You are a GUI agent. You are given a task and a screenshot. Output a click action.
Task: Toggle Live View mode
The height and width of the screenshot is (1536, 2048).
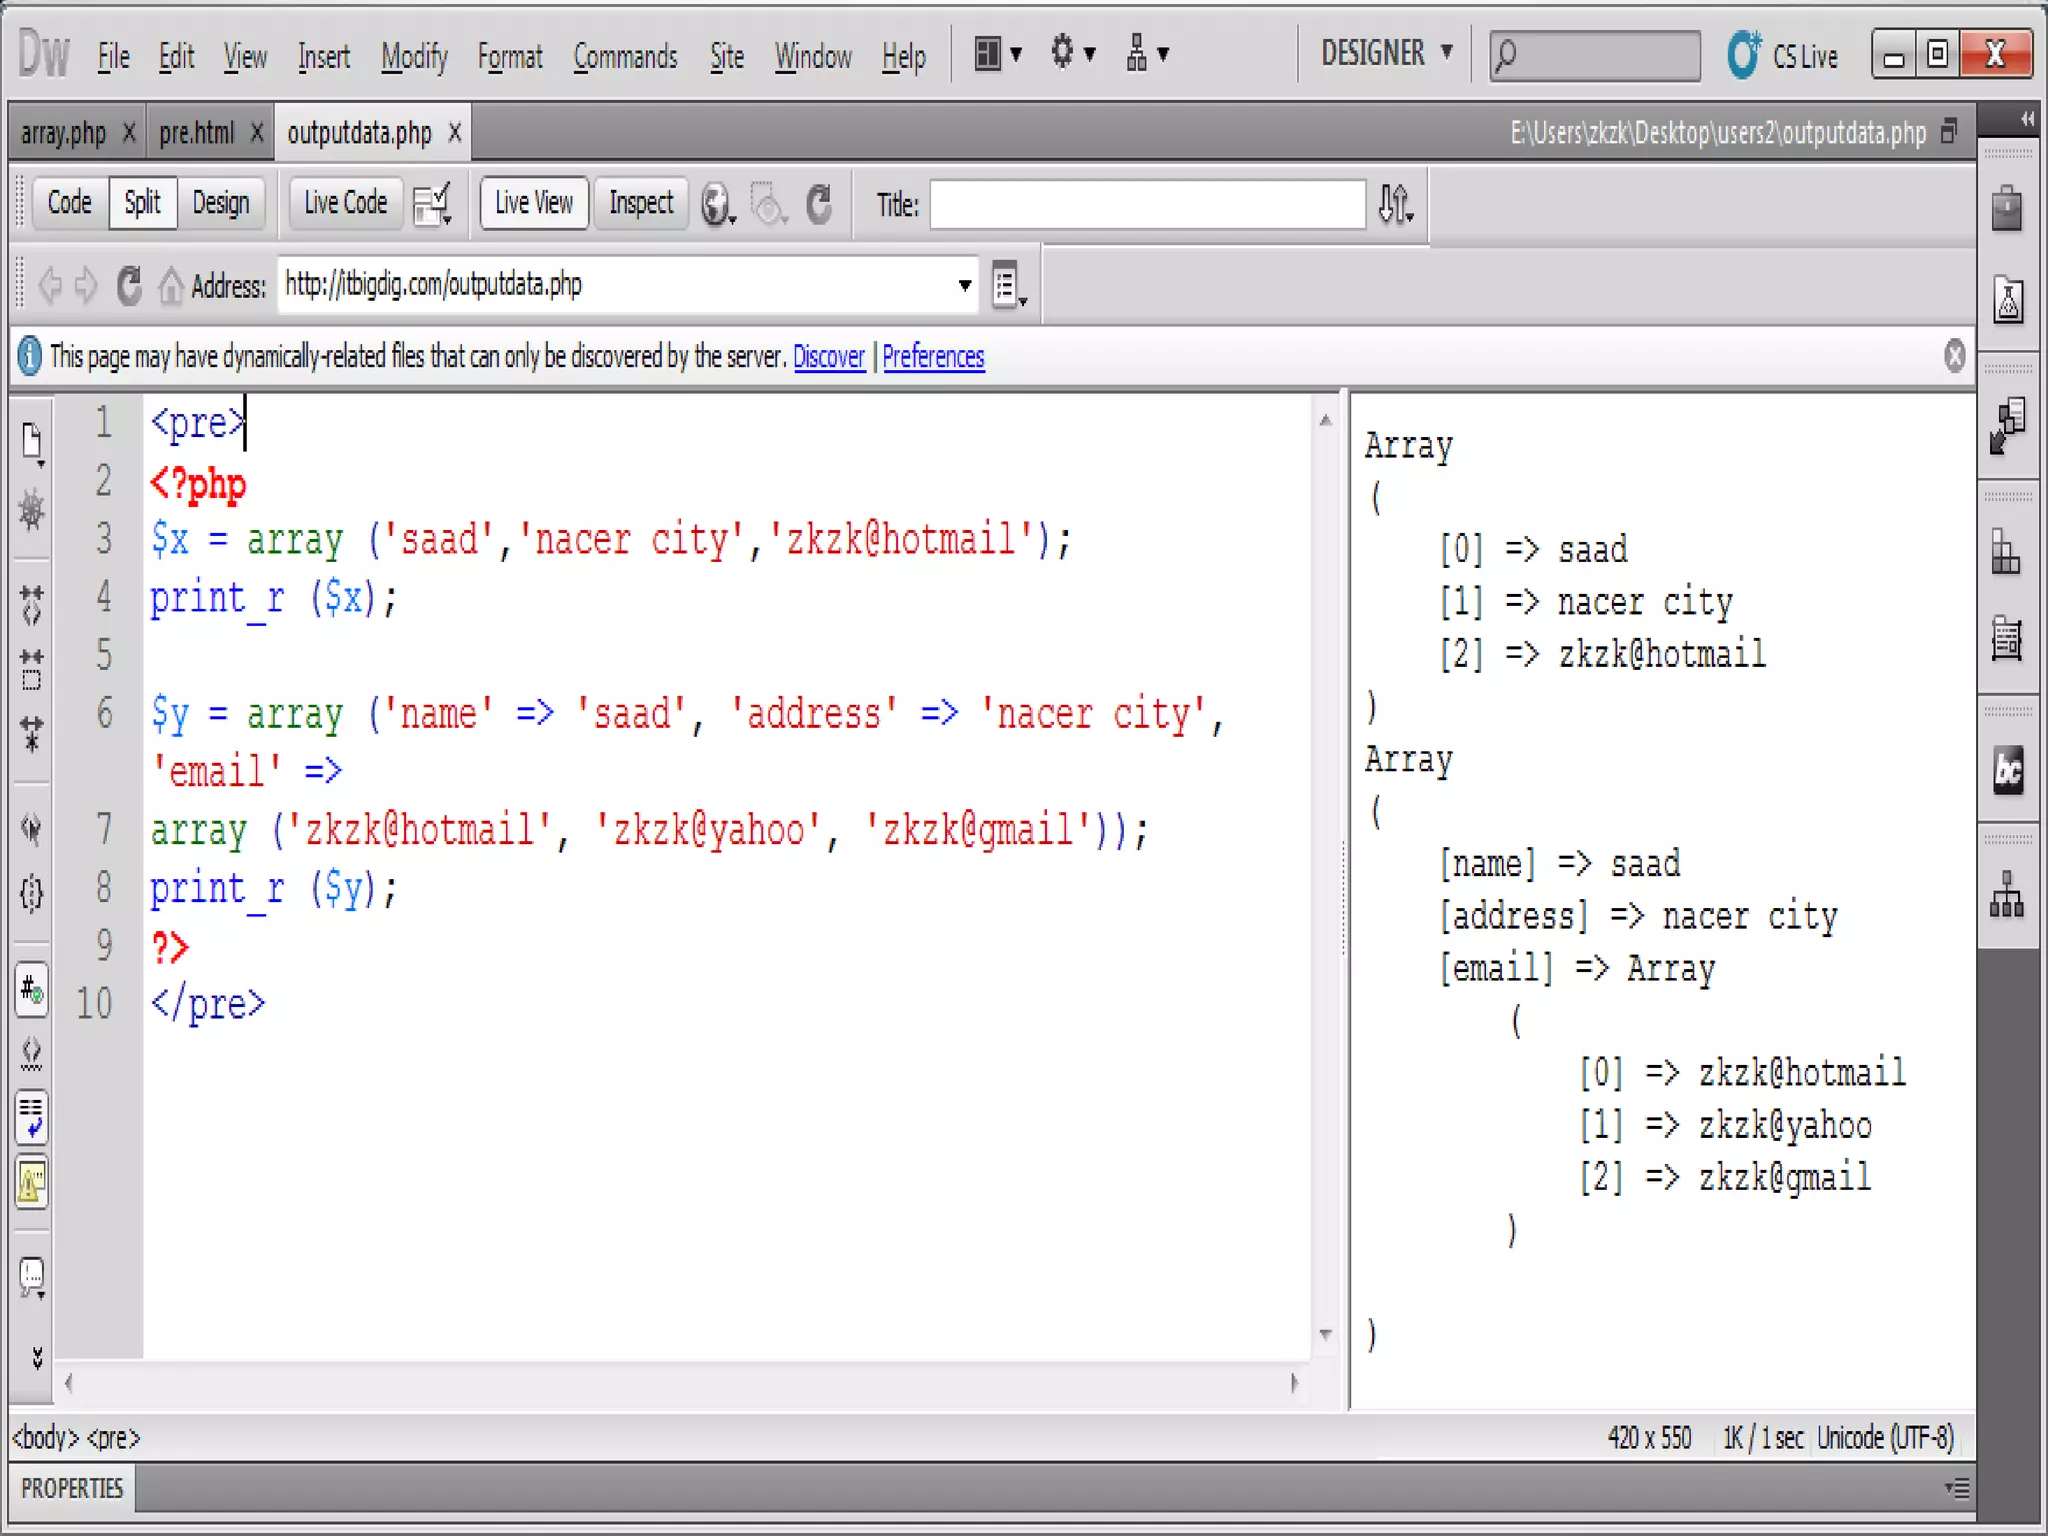click(533, 203)
